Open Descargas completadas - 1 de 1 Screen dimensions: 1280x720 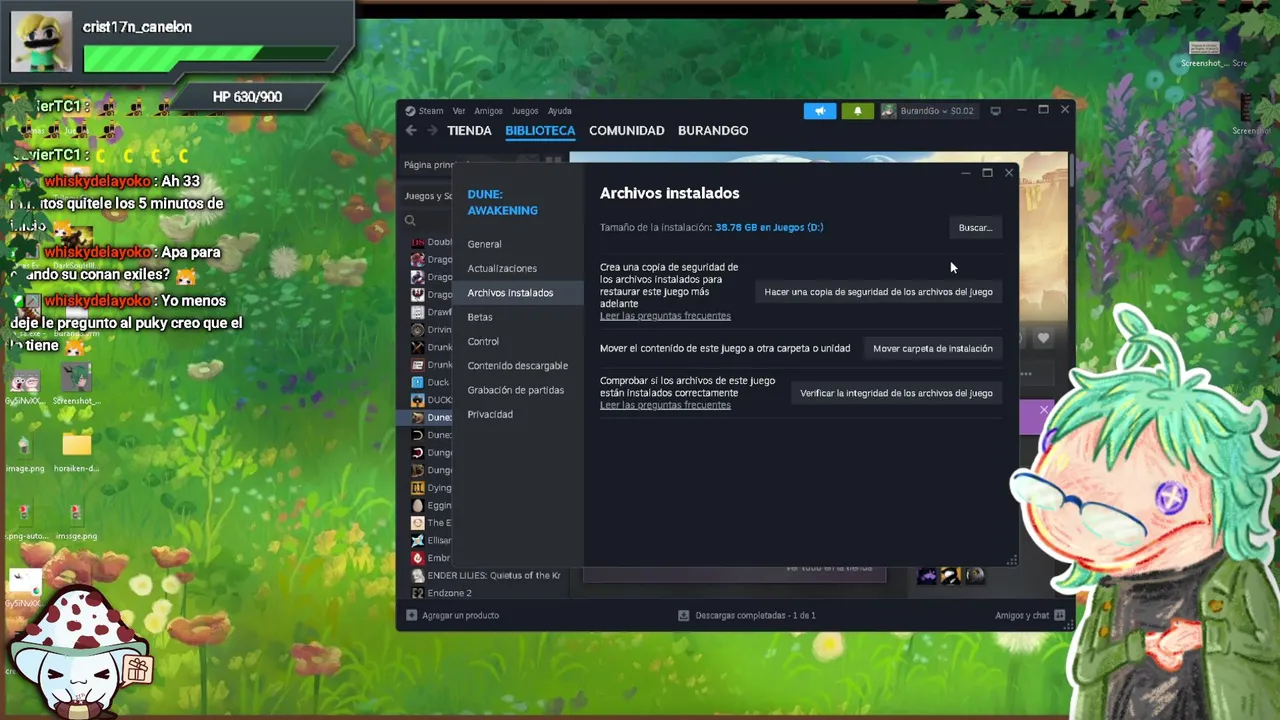755,616
